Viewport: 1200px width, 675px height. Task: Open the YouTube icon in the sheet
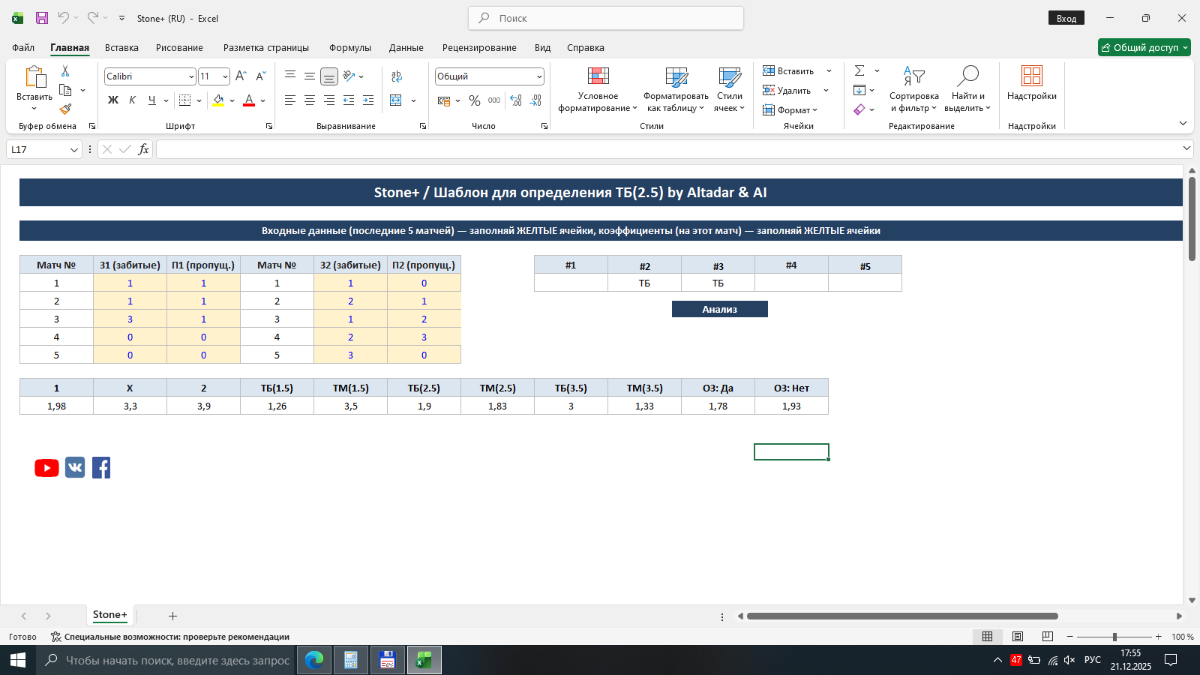tap(47, 468)
